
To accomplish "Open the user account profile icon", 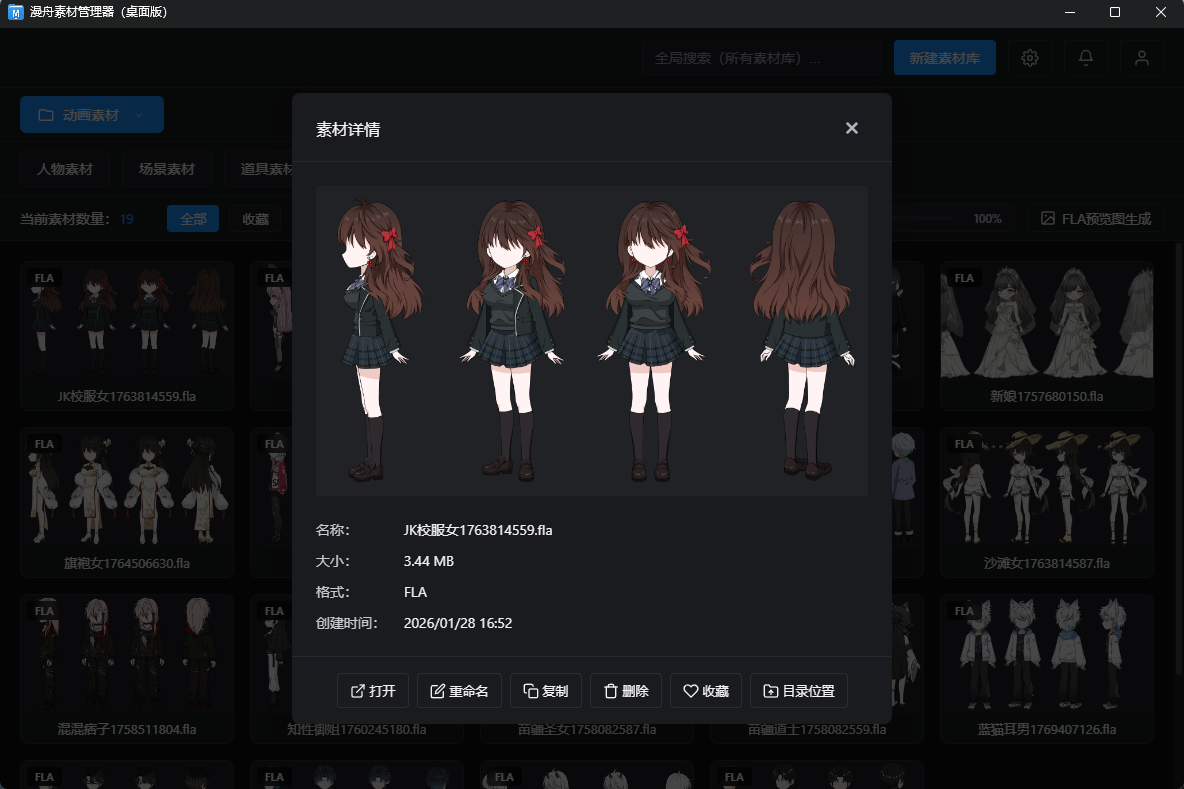I will (1141, 58).
